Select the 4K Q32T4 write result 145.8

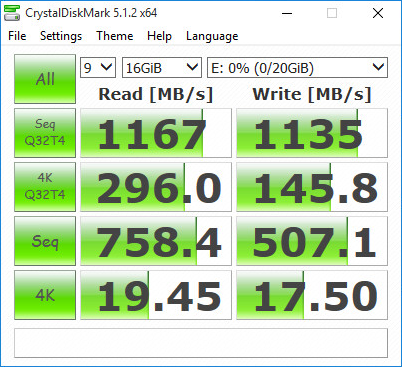pos(312,187)
